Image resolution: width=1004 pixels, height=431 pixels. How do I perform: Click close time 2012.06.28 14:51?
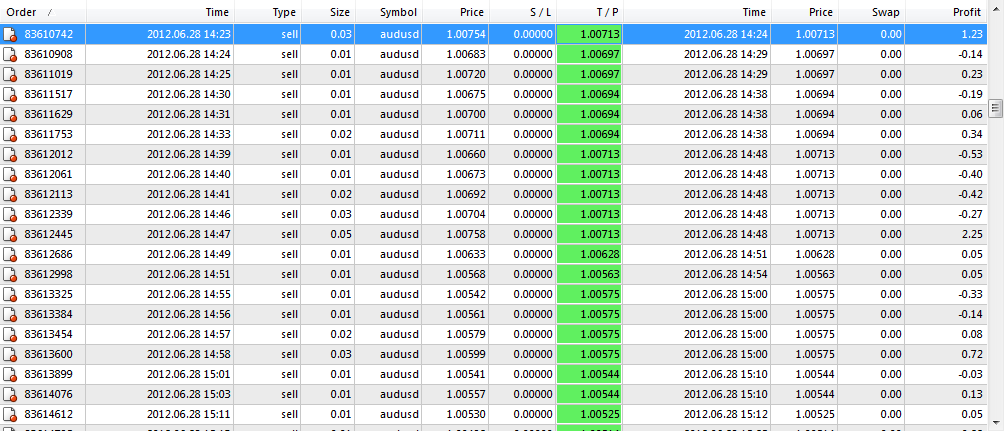[725, 255]
